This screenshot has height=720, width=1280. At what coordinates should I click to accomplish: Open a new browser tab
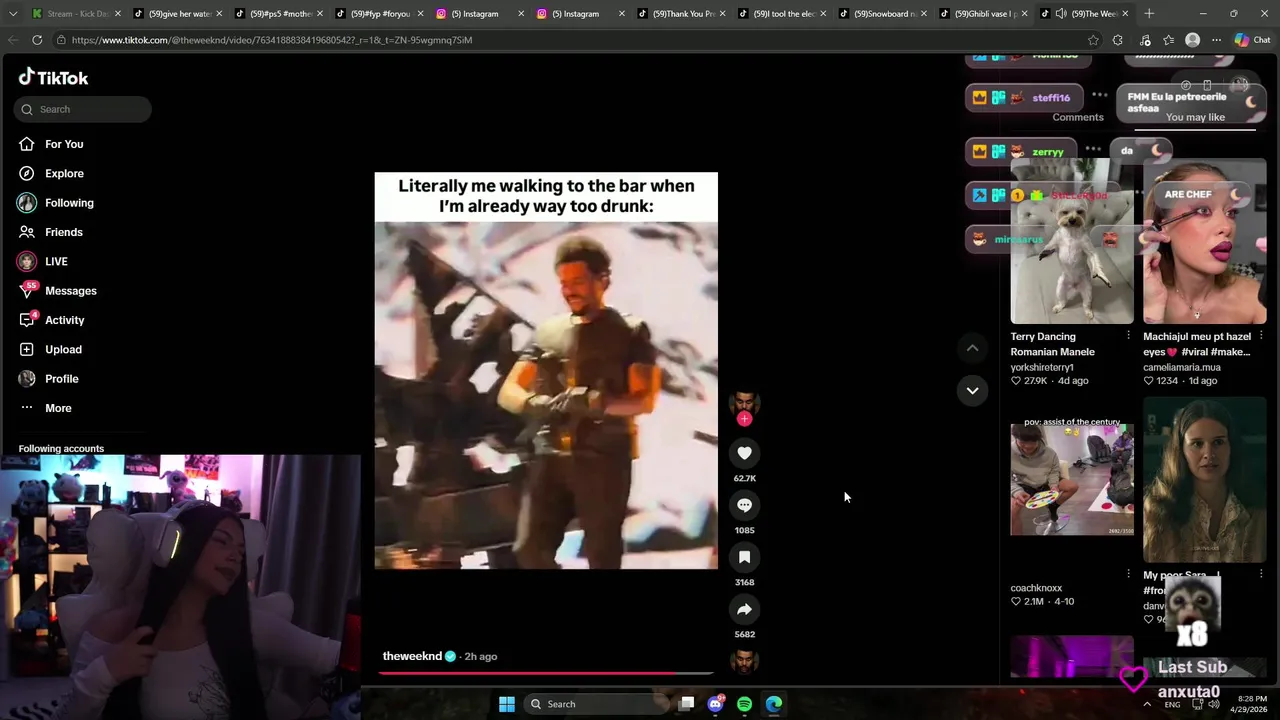point(1149,14)
